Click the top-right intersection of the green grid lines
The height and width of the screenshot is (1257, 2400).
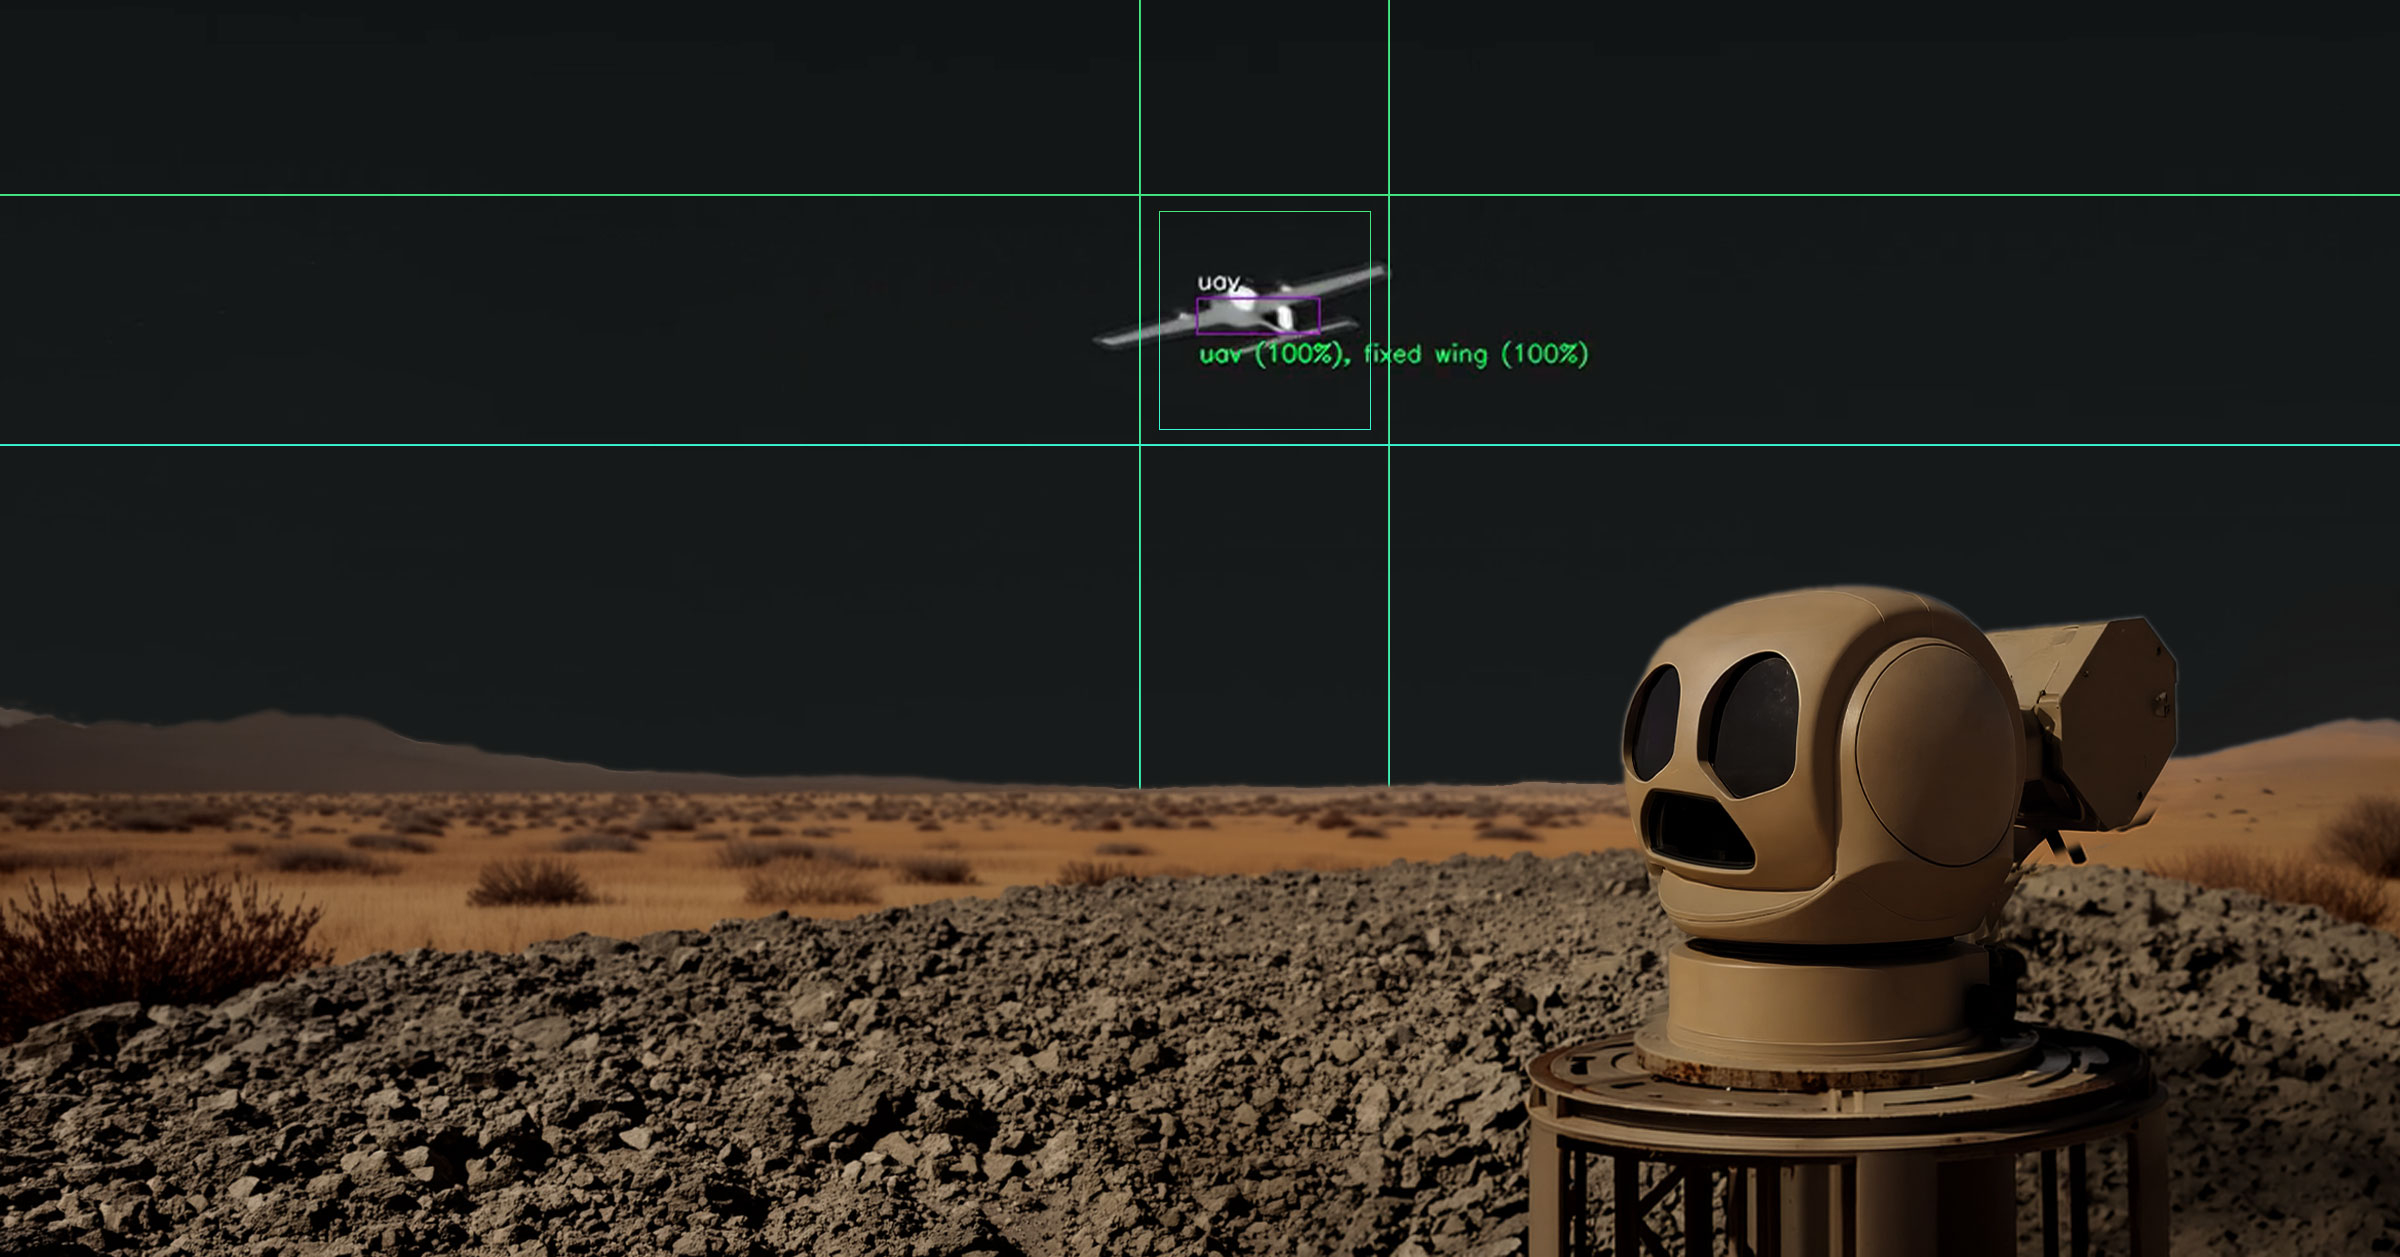coord(1388,195)
